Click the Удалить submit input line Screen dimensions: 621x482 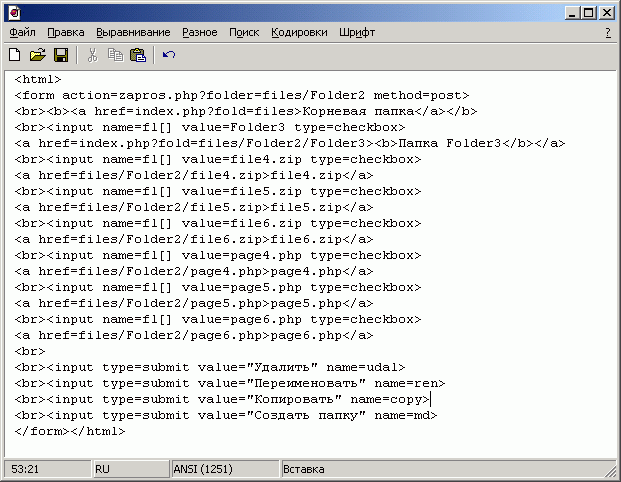[x=210, y=368]
